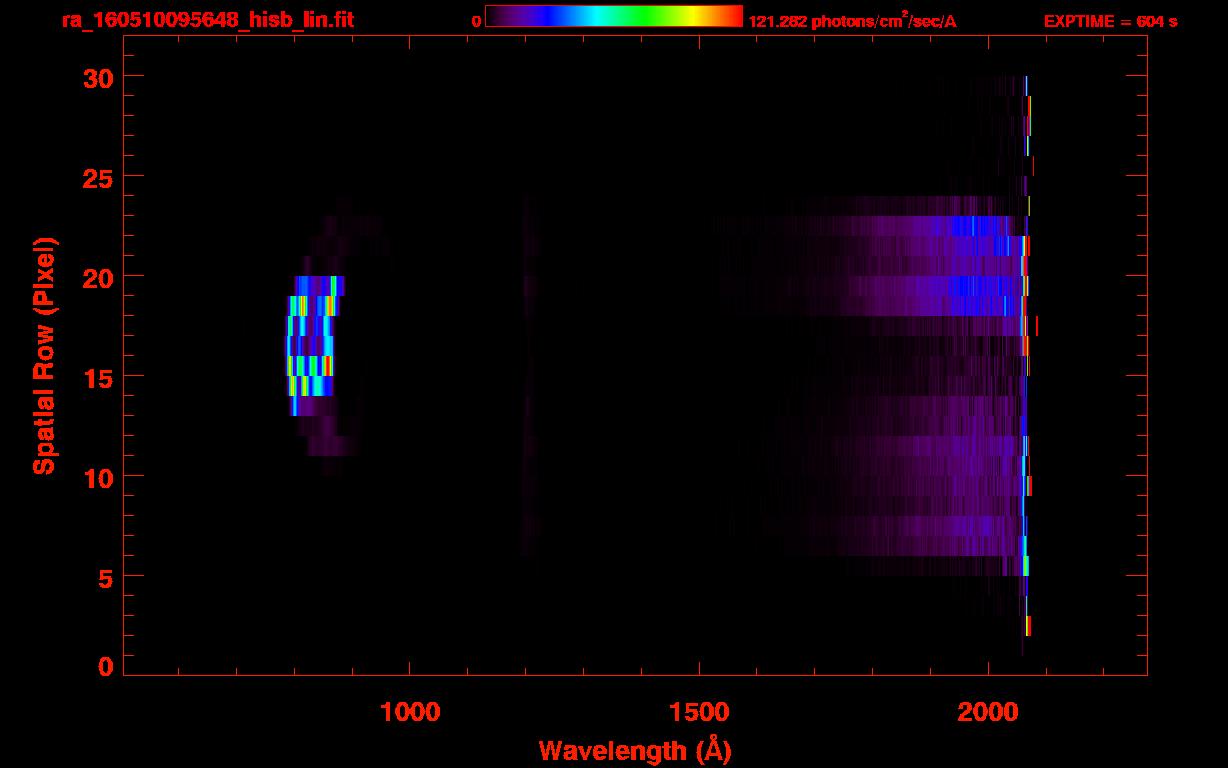This screenshot has height=768, width=1228.
Task: Click the y-axis tick label 10
Action: click(x=96, y=477)
